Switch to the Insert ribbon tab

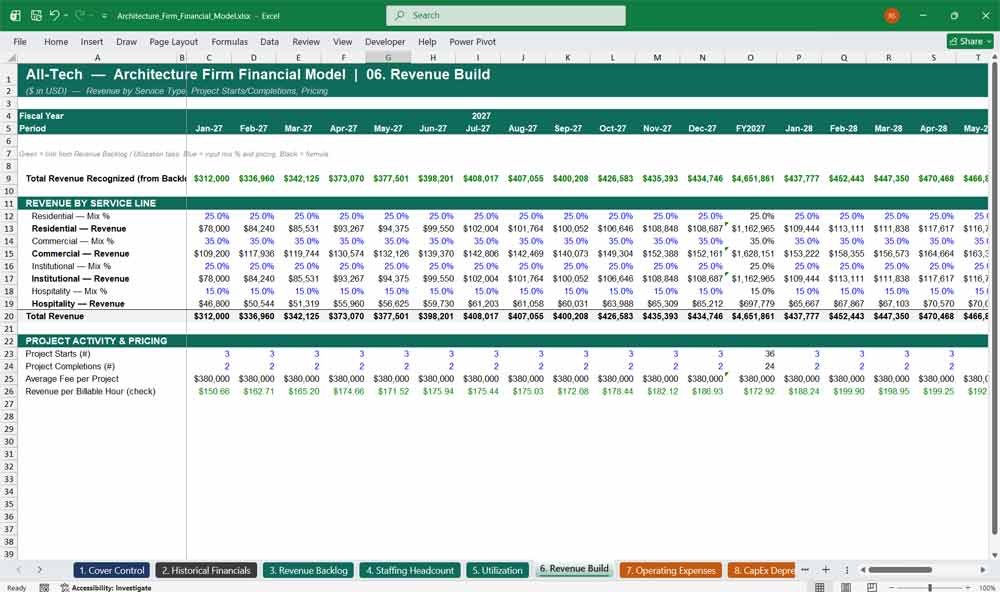tap(92, 41)
